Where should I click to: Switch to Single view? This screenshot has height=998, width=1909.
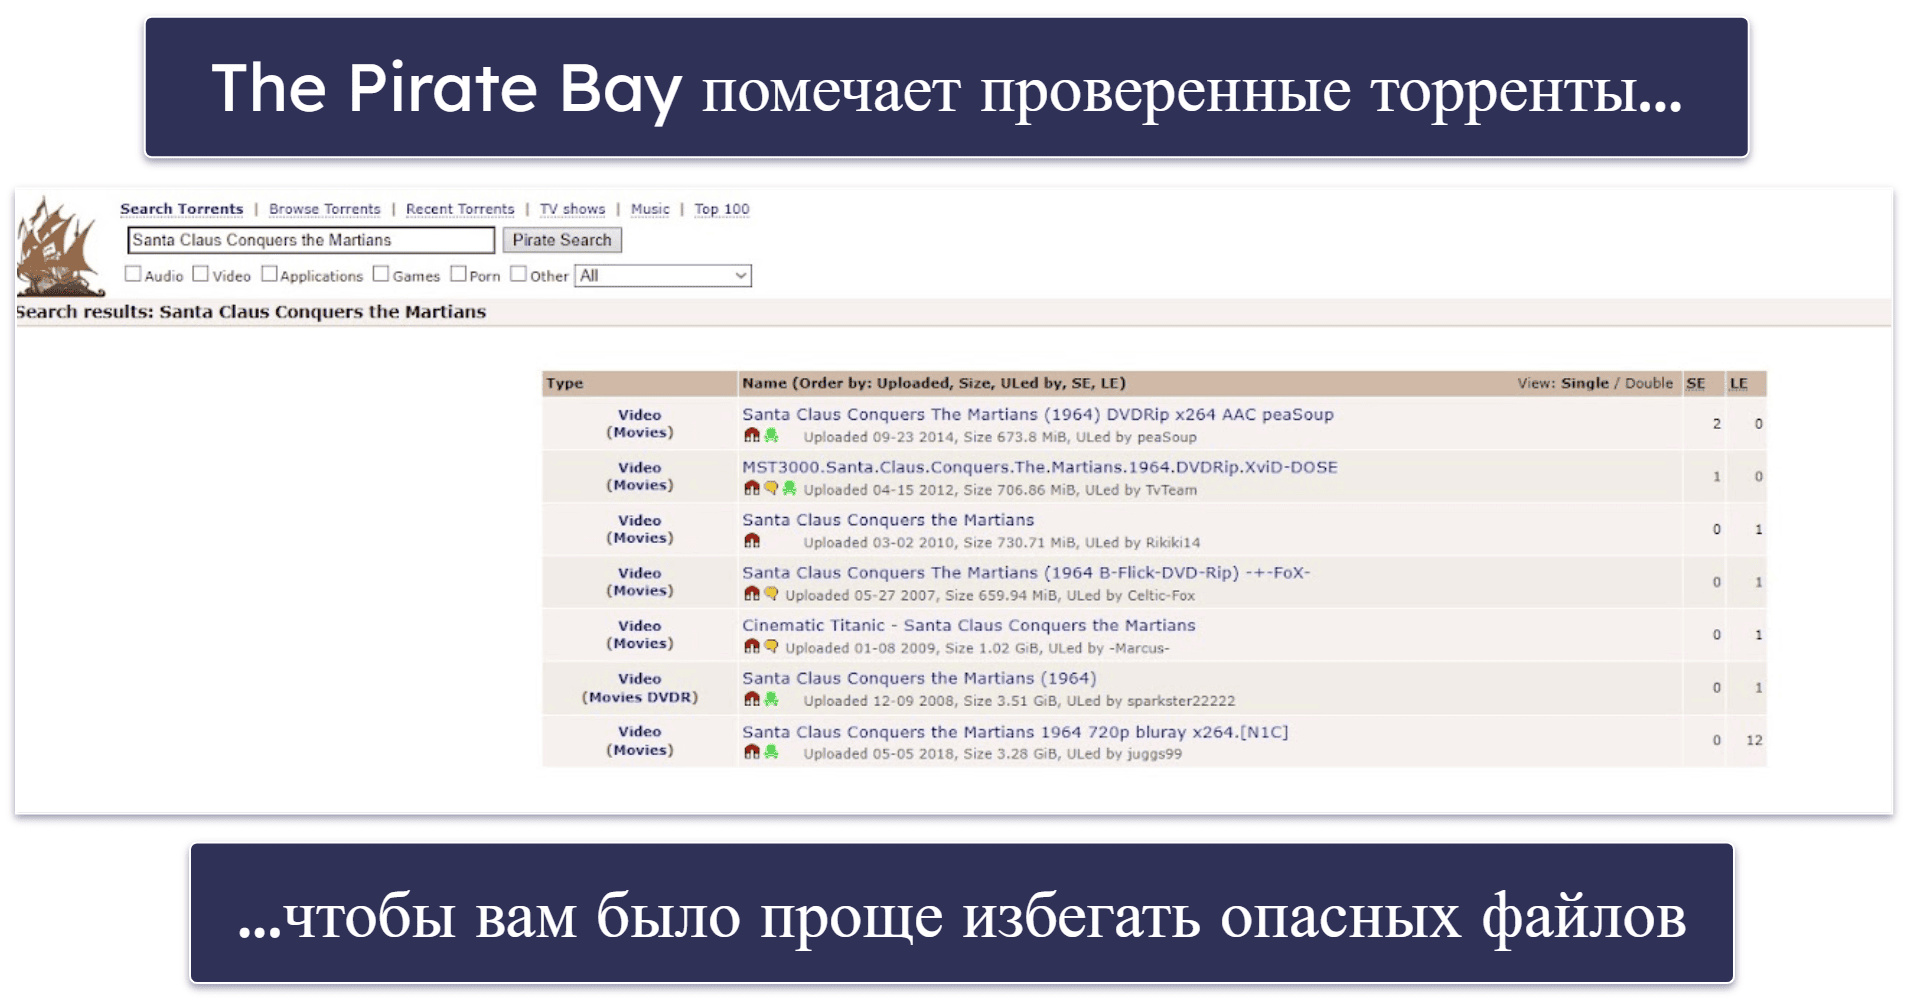[x=1585, y=383]
